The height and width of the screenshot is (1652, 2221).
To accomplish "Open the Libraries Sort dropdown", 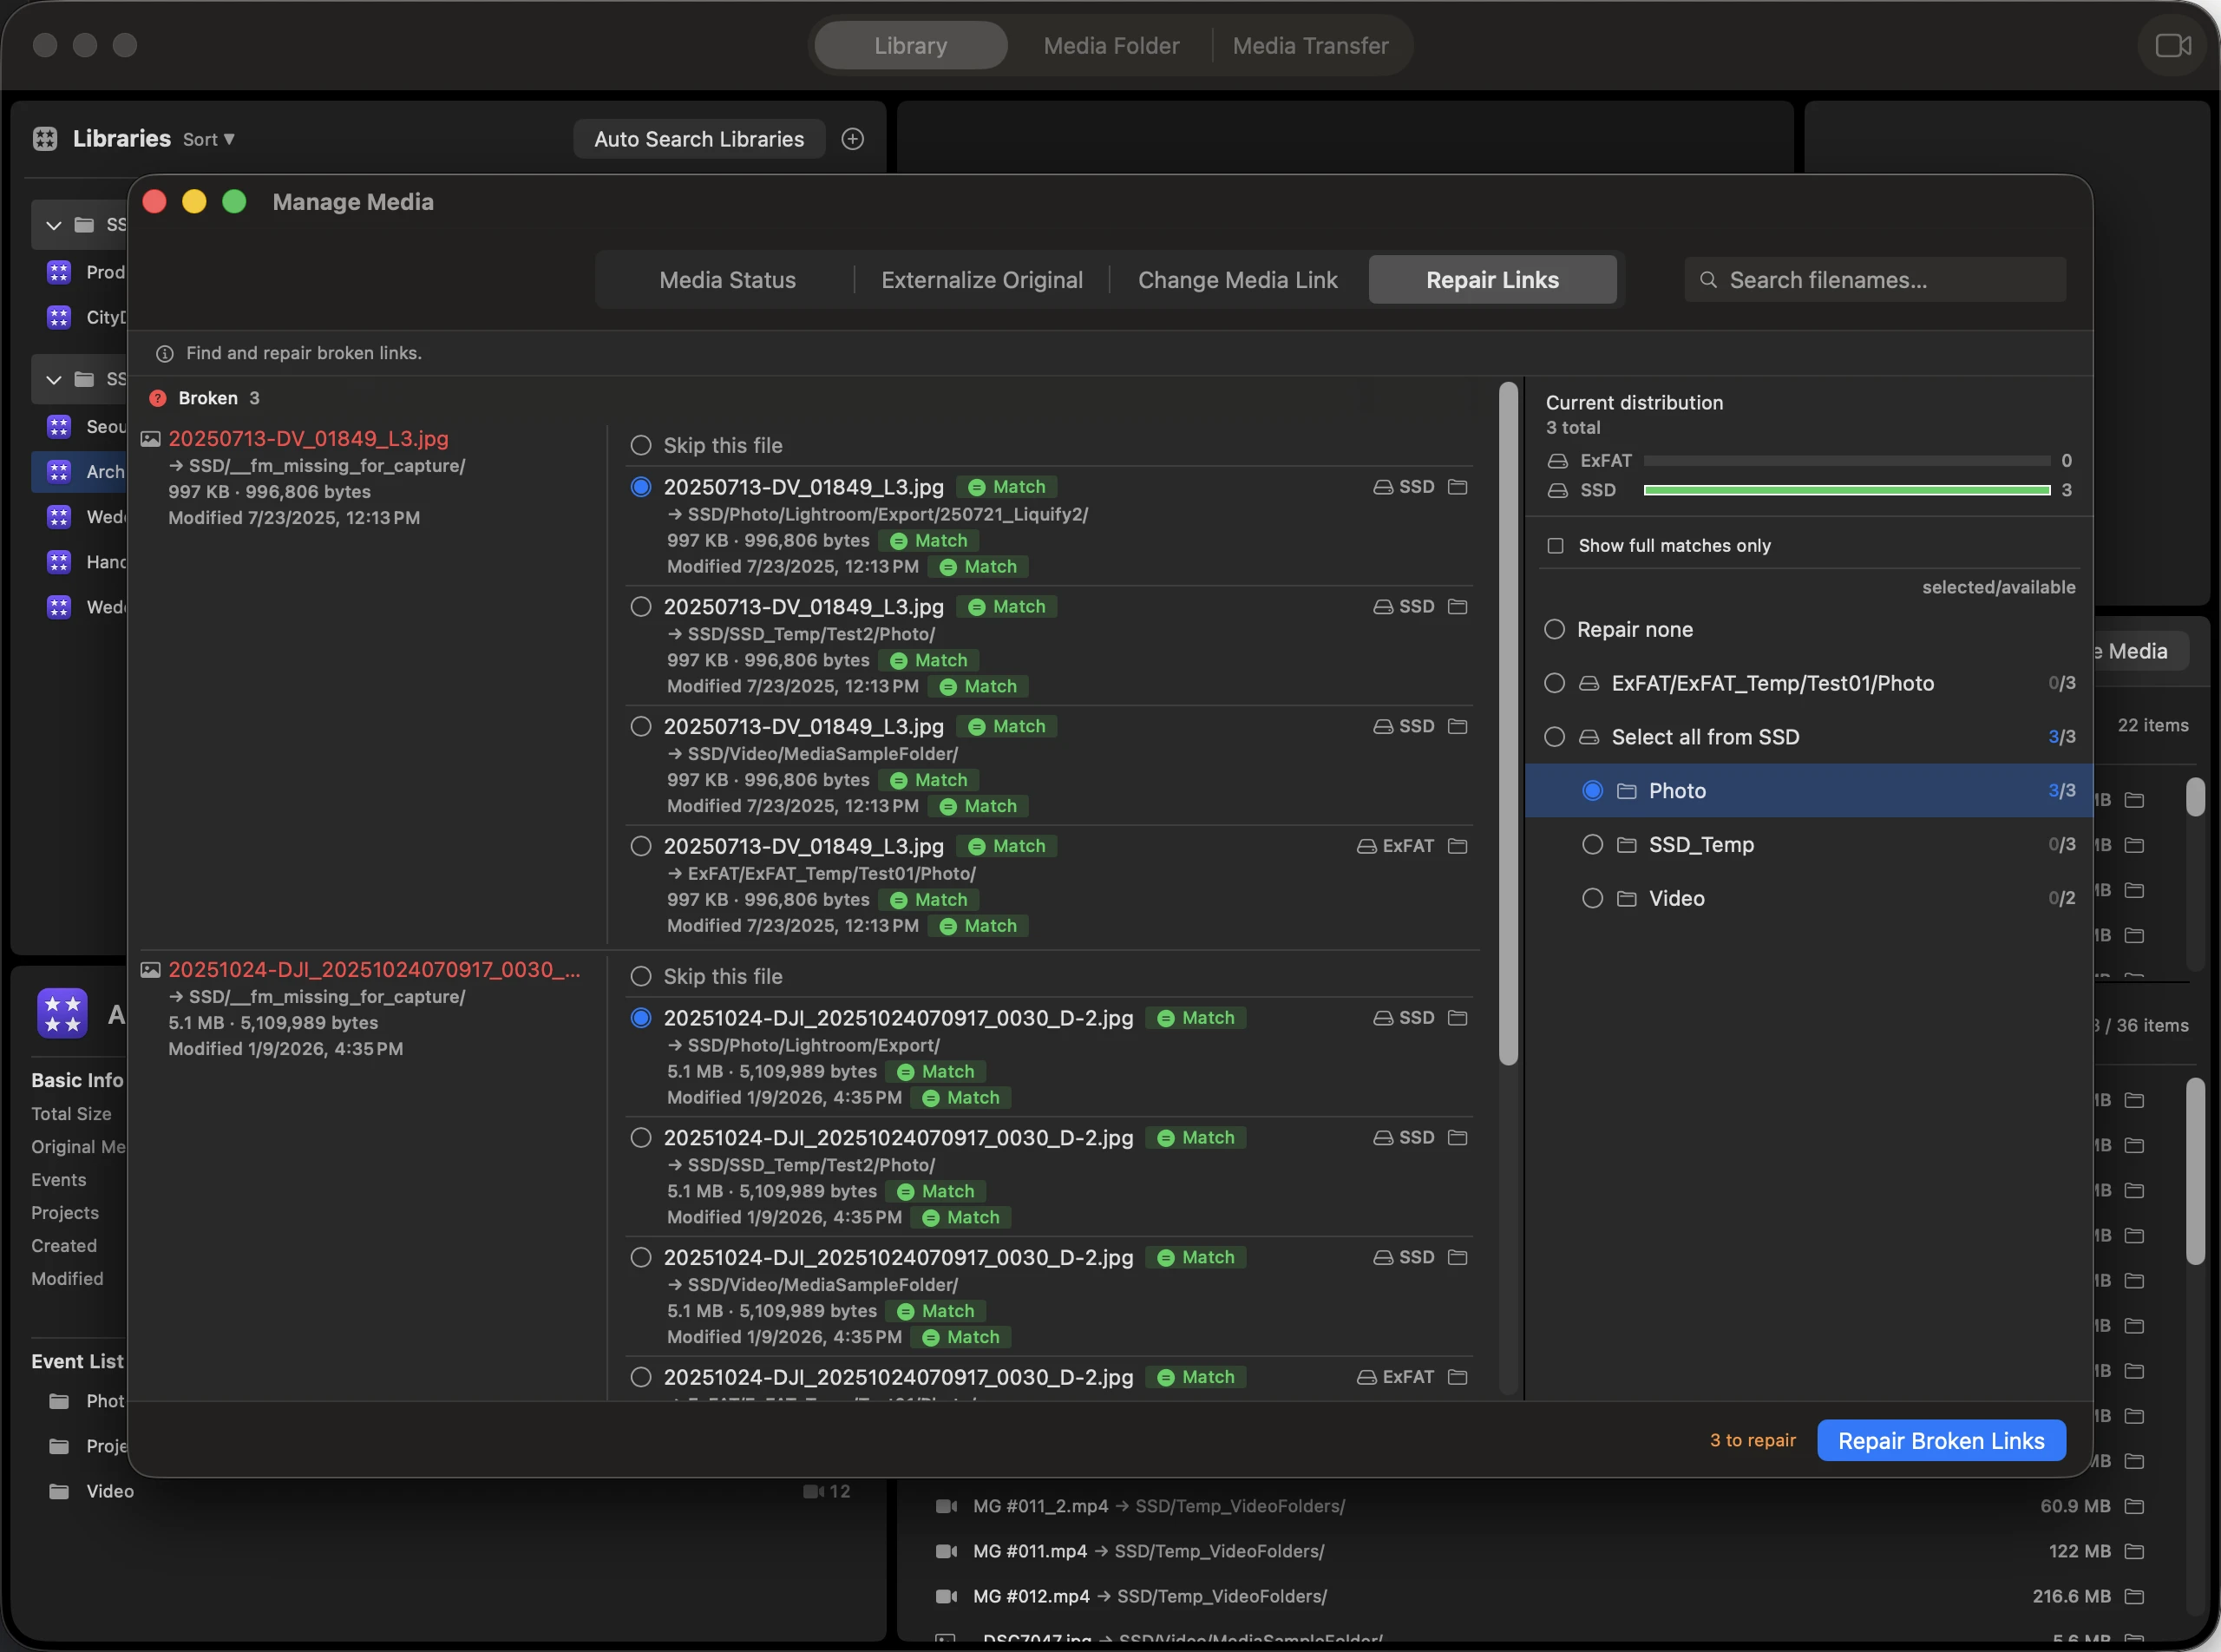I will tap(209, 140).
